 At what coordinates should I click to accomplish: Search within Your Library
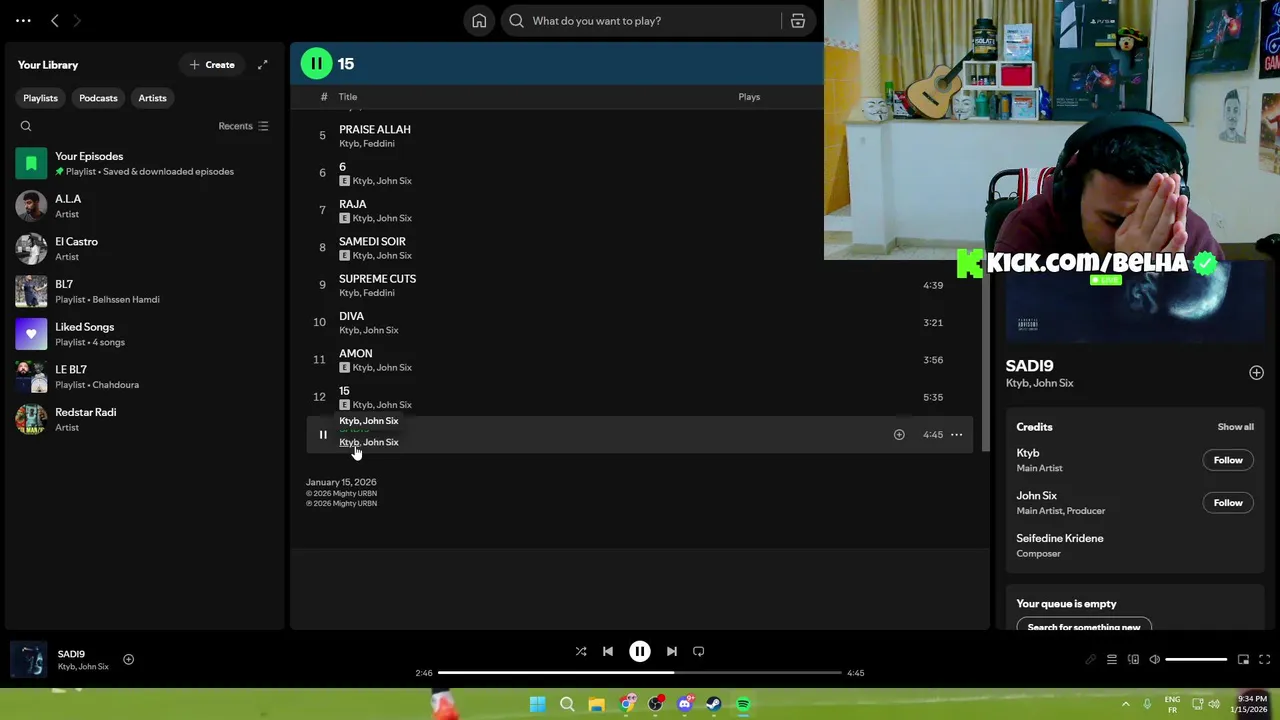(x=26, y=126)
